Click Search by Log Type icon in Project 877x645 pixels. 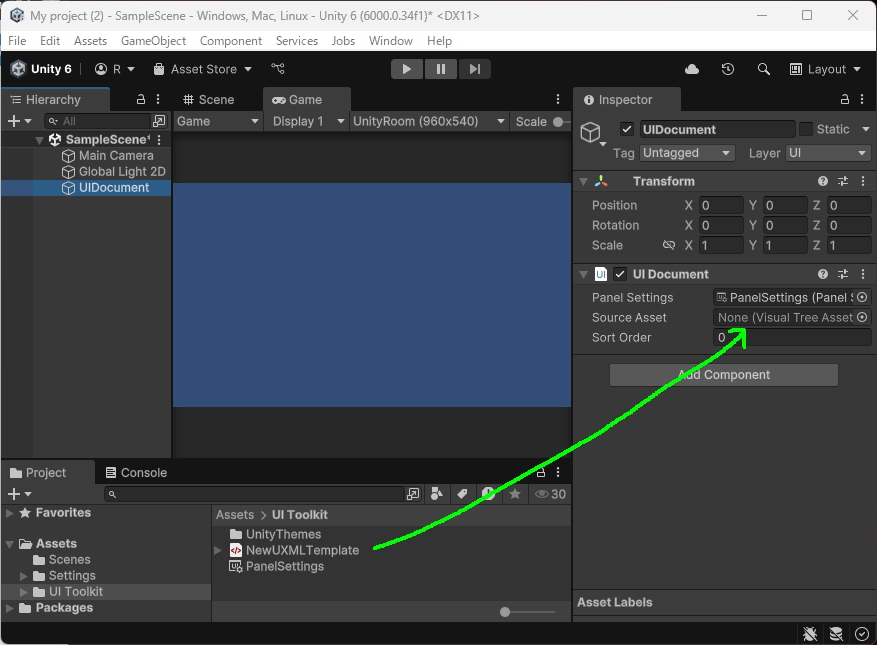point(488,493)
